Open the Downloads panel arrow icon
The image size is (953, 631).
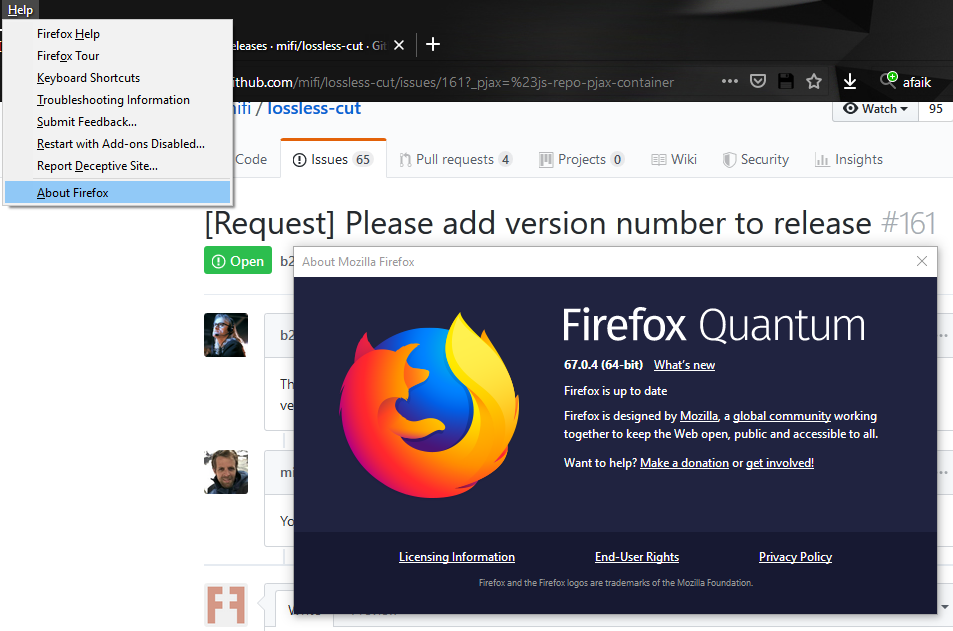tap(850, 82)
